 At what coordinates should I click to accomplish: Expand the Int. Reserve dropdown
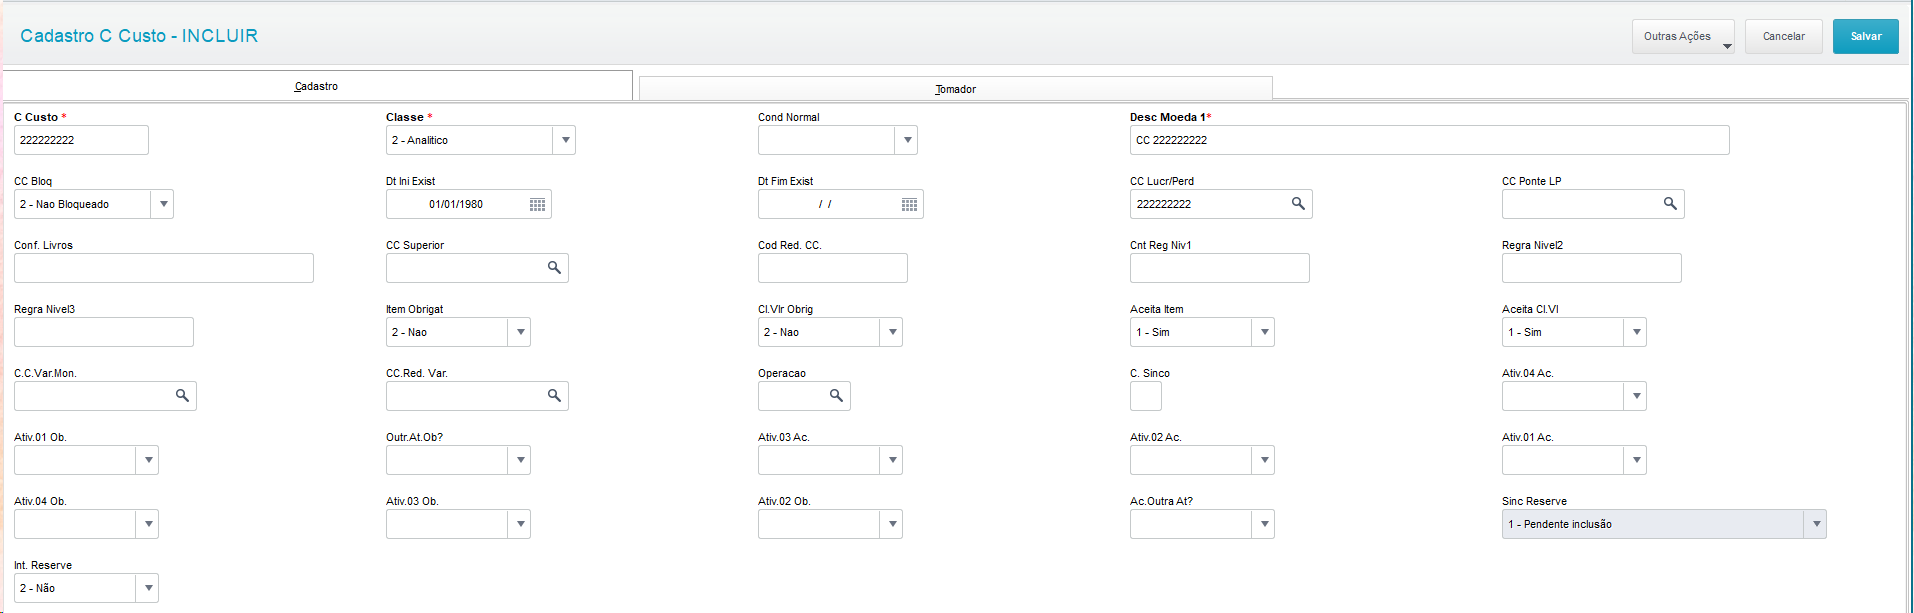148,588
